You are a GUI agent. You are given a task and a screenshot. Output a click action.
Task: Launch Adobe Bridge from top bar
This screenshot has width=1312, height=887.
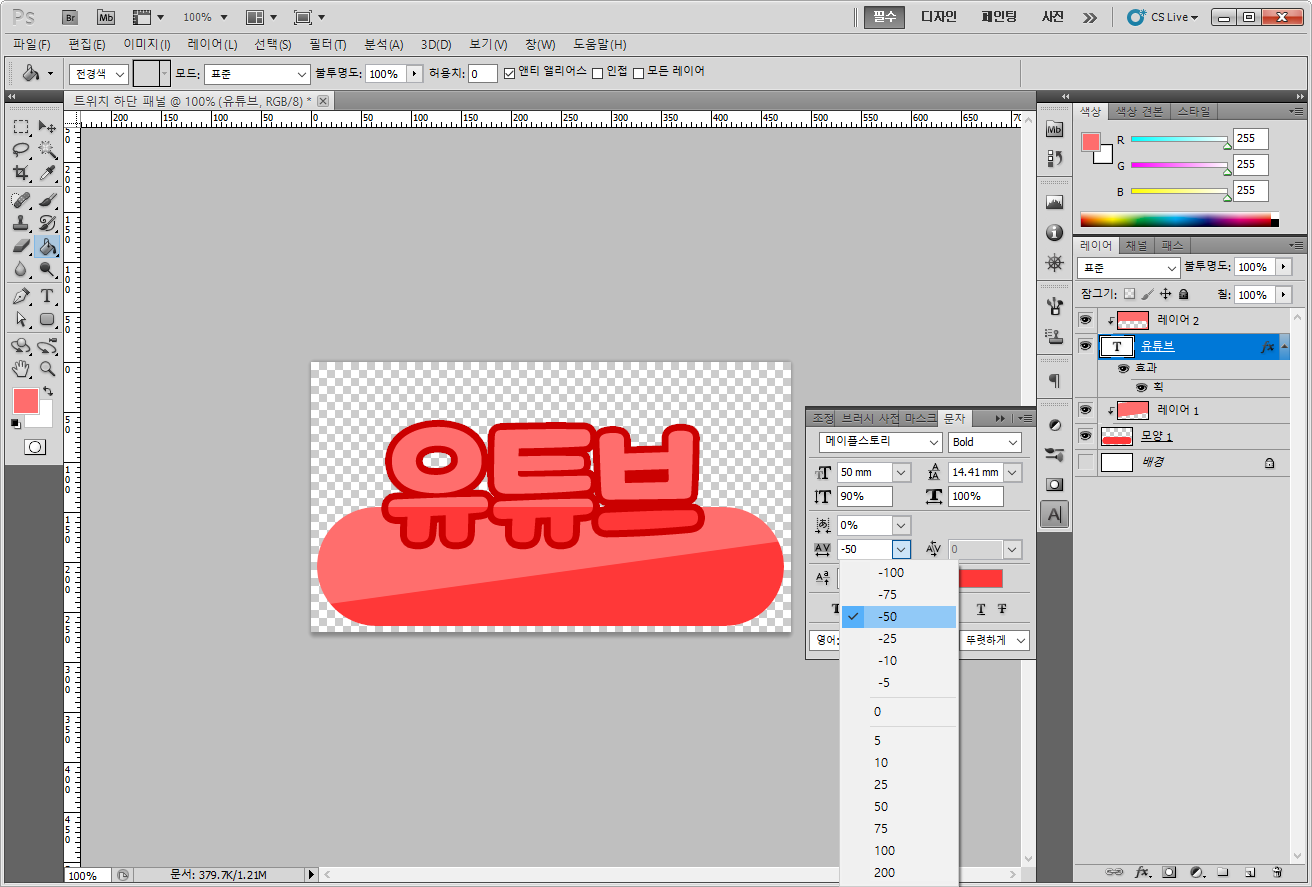(69, 17)
